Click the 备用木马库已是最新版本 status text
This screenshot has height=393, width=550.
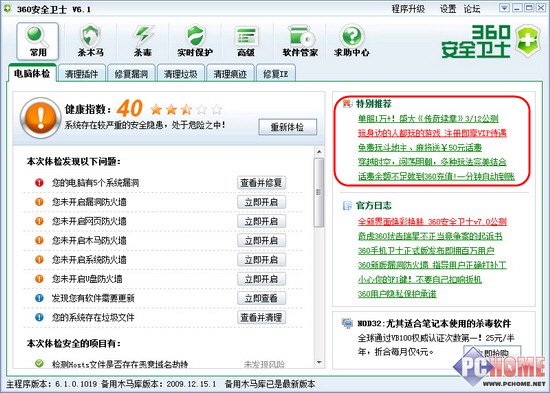point(270,384)
